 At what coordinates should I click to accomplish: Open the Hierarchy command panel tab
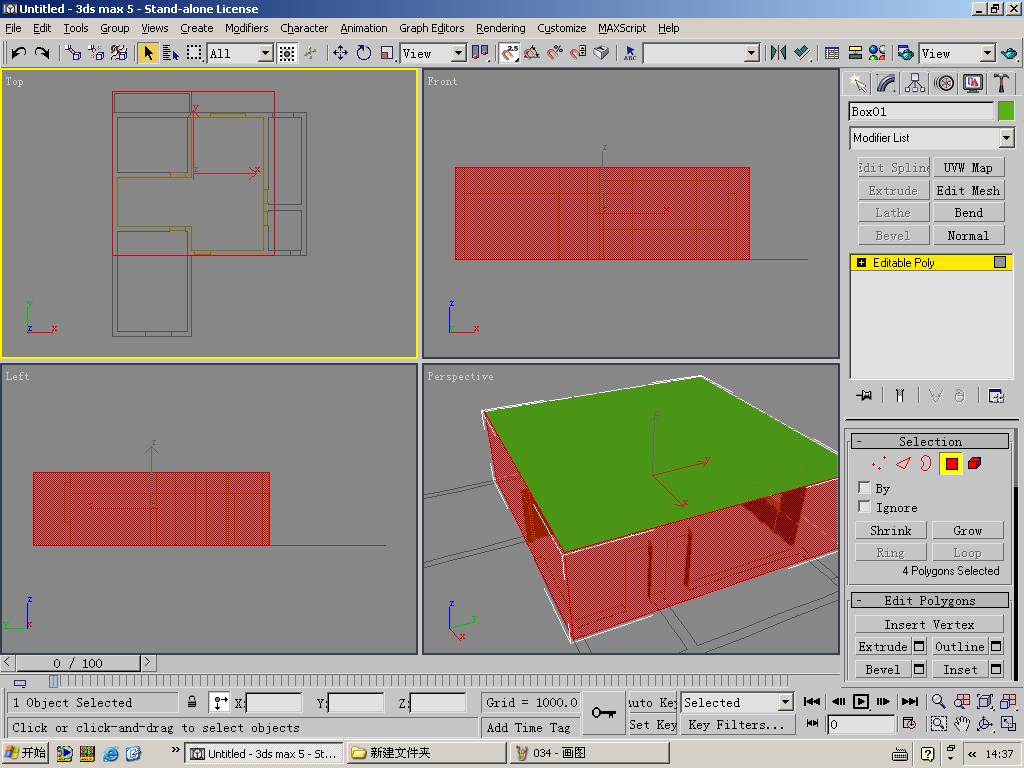915,83
